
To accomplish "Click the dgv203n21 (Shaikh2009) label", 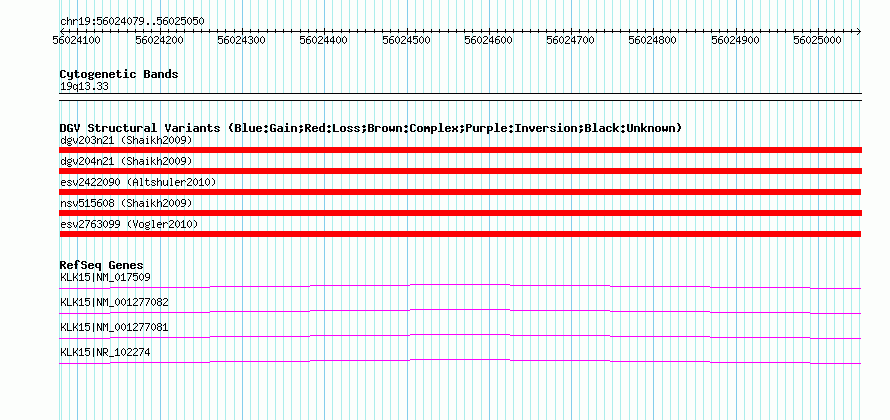I will (x=127, y=140).
